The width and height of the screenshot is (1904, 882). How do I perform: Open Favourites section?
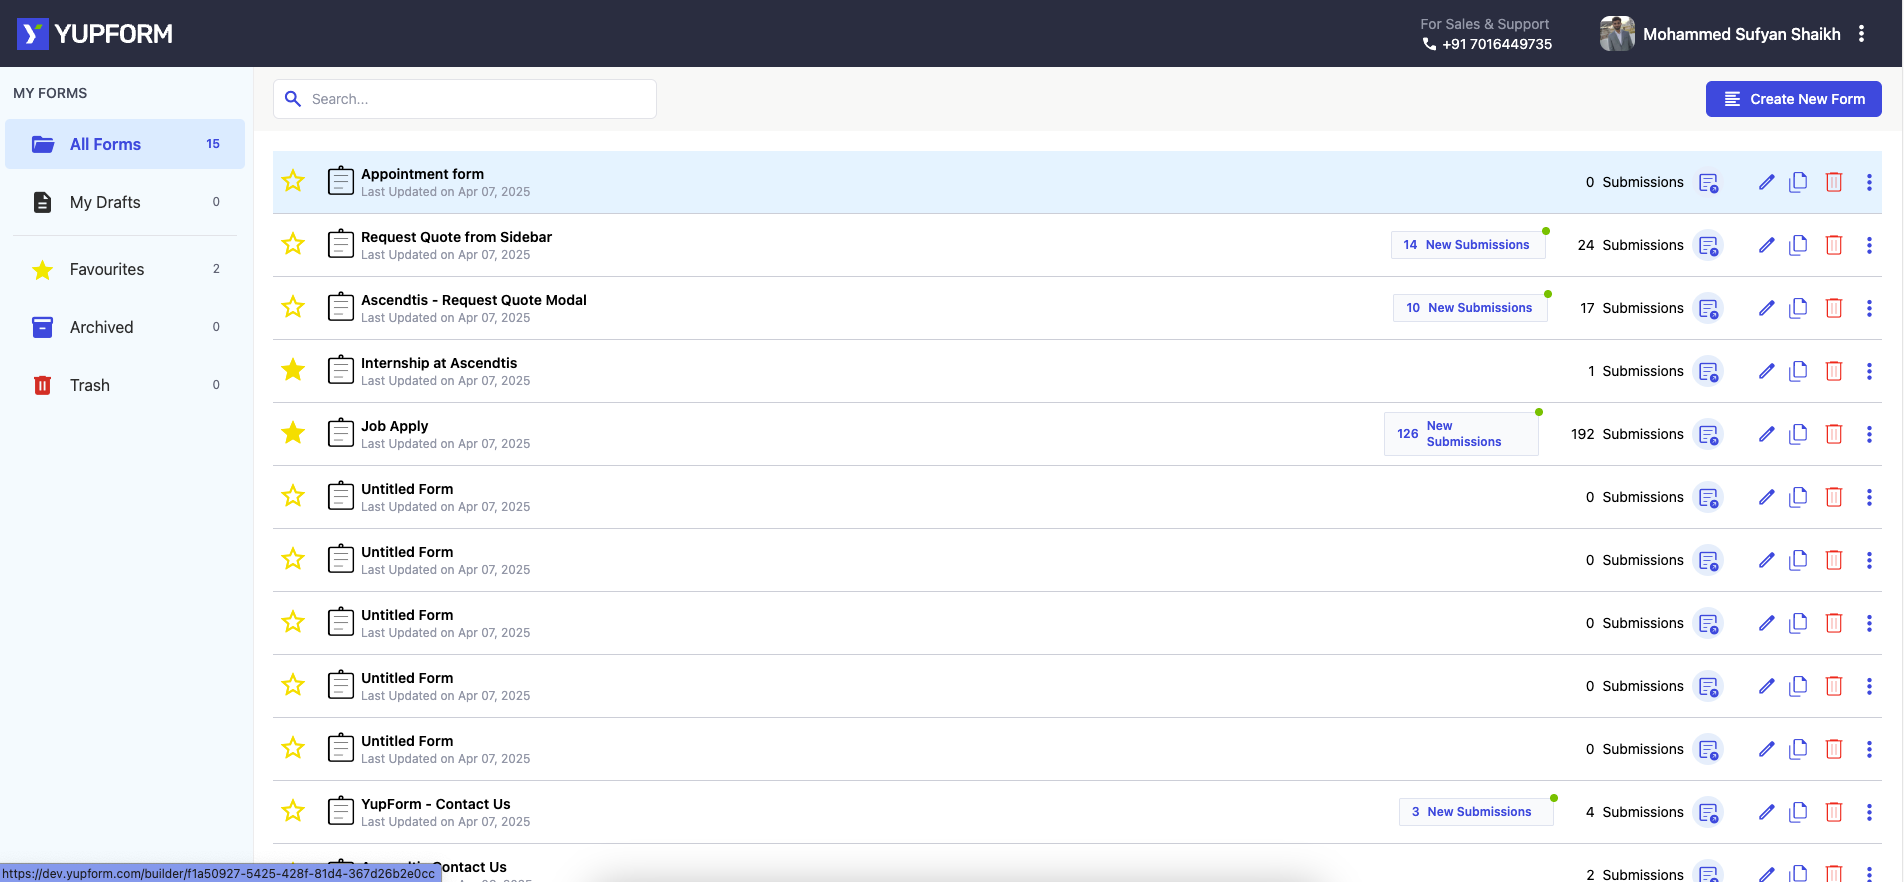[x=125, y=269]
